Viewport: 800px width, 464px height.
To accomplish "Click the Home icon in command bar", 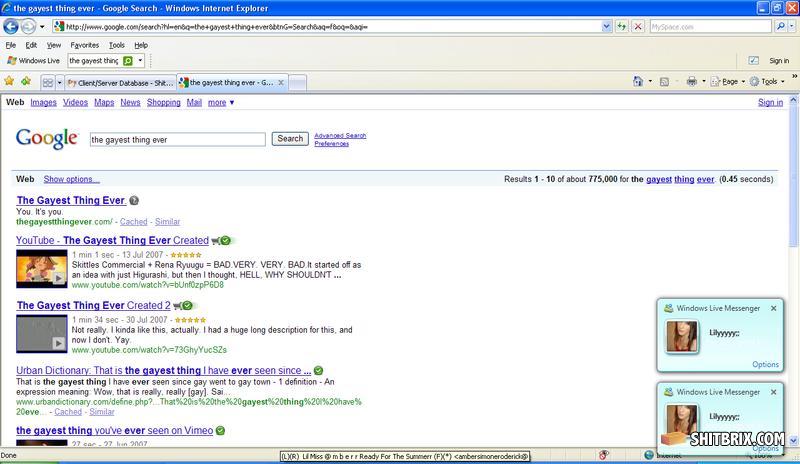I will [x=638, y=81].
